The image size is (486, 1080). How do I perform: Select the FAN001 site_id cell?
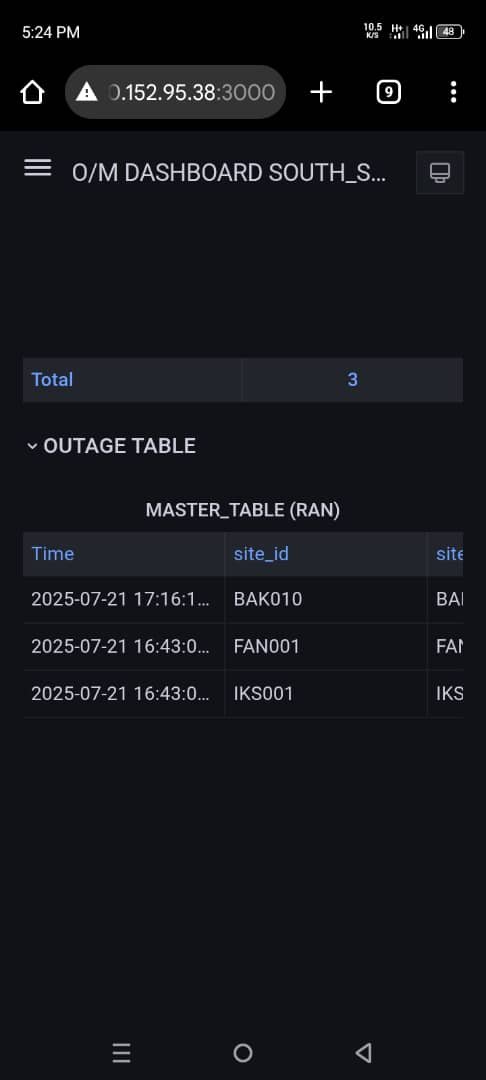326,647
